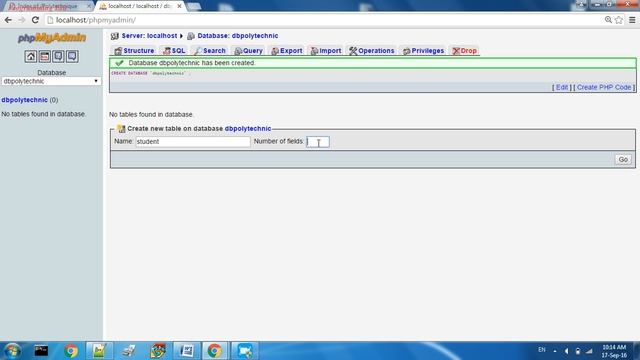Click the phpMyAdmin logo
The image size is (640, 360).
(52, 38)
